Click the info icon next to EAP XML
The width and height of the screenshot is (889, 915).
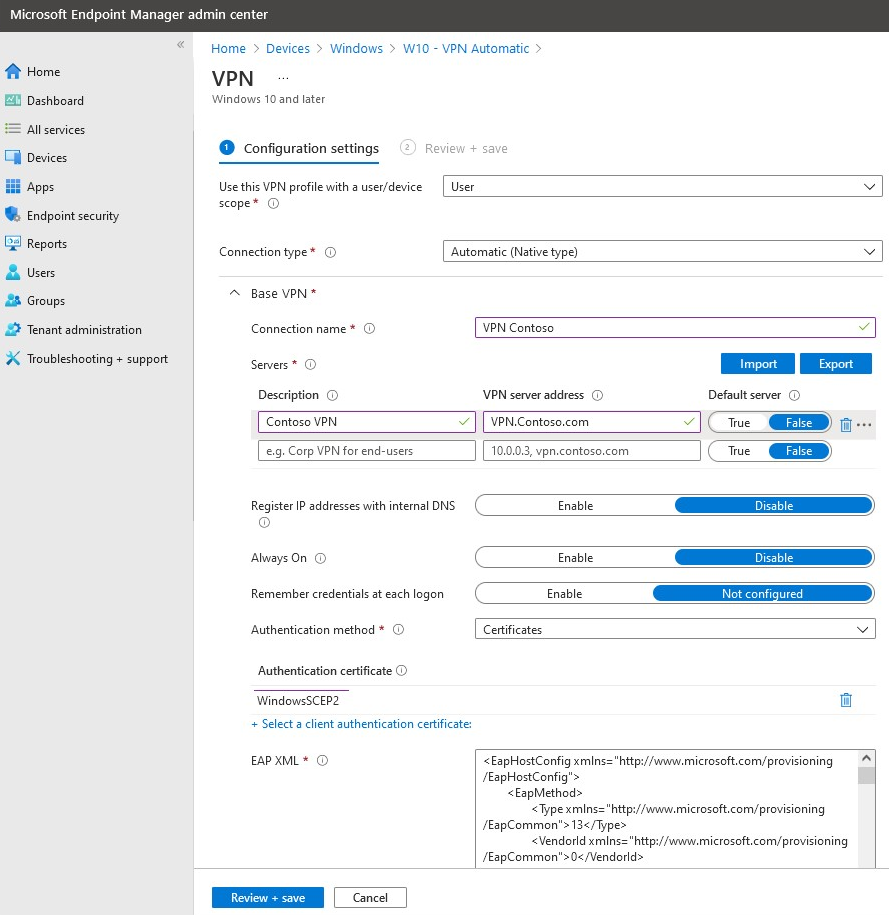(322, 760)
